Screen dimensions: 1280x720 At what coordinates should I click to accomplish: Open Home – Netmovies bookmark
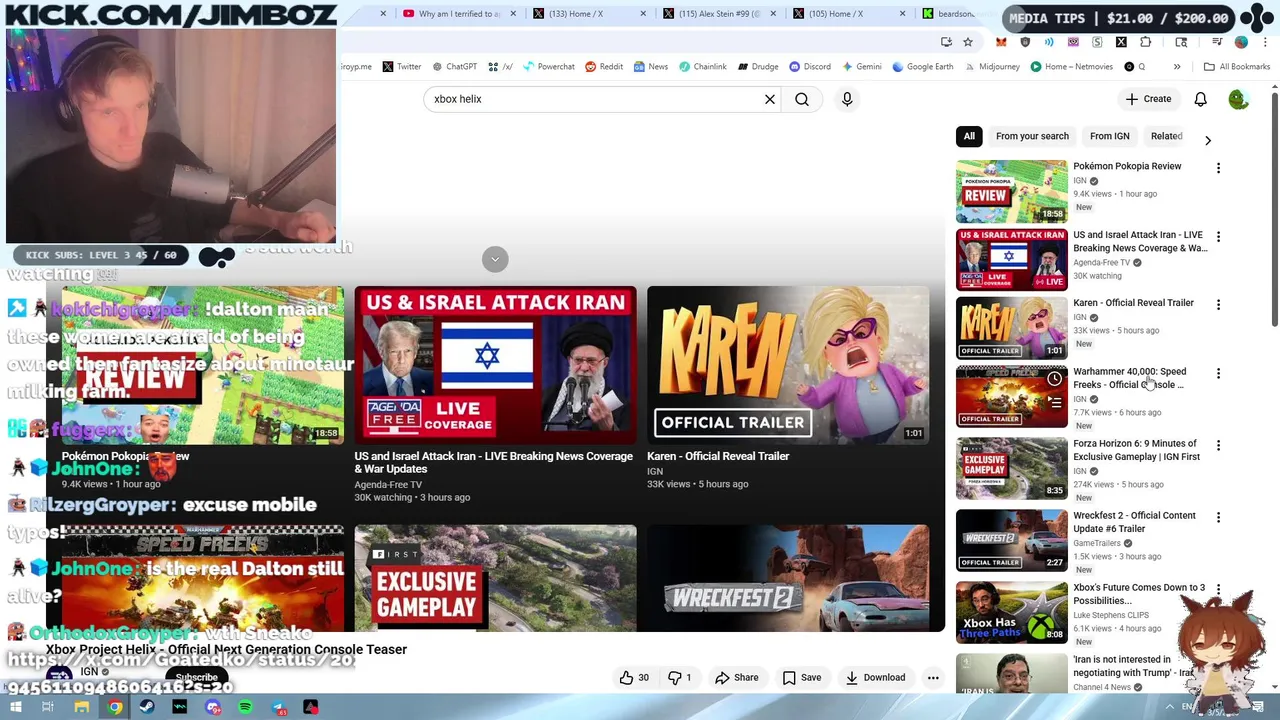point(1071,67)
